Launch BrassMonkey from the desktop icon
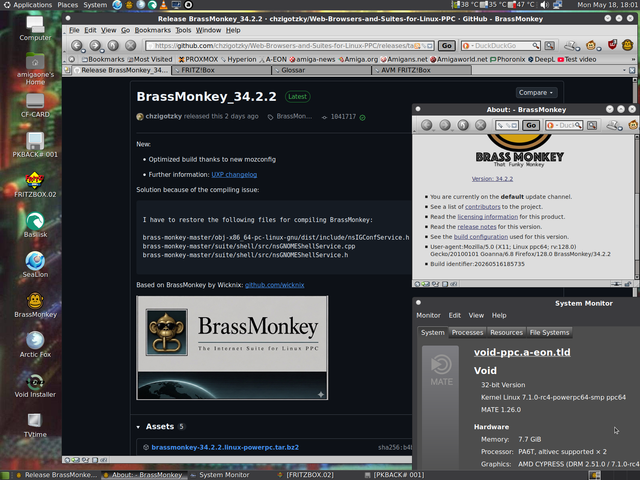Screen dimensions: 640x480 (35, 305)
